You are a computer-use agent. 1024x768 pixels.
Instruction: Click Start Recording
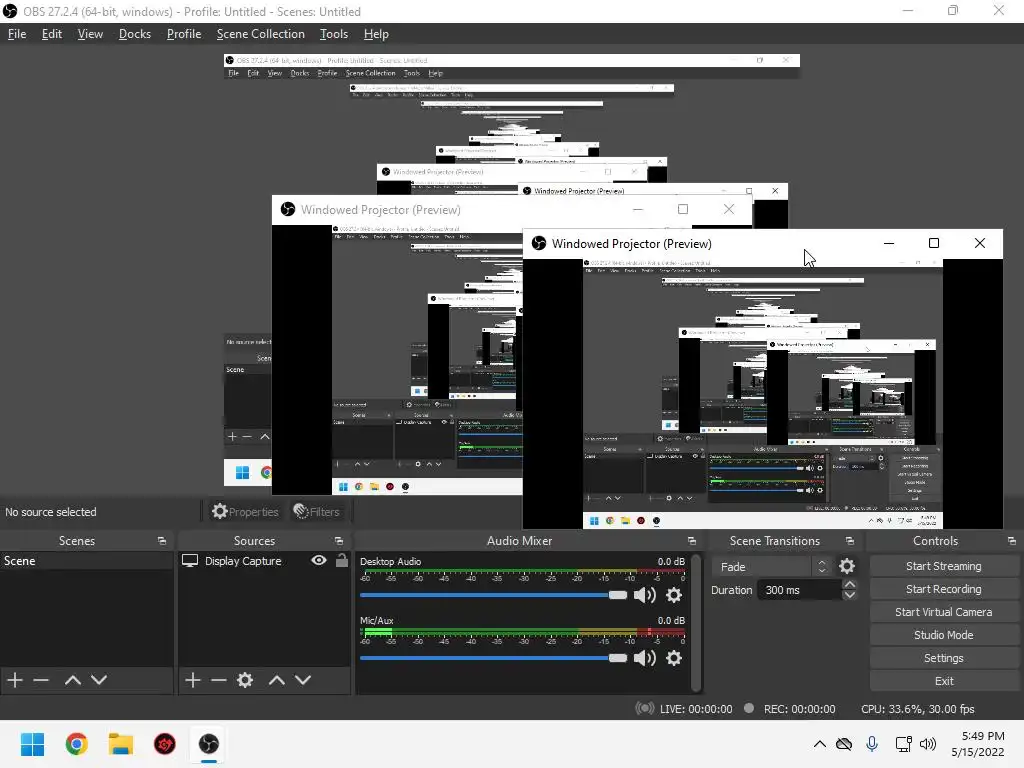944,589
